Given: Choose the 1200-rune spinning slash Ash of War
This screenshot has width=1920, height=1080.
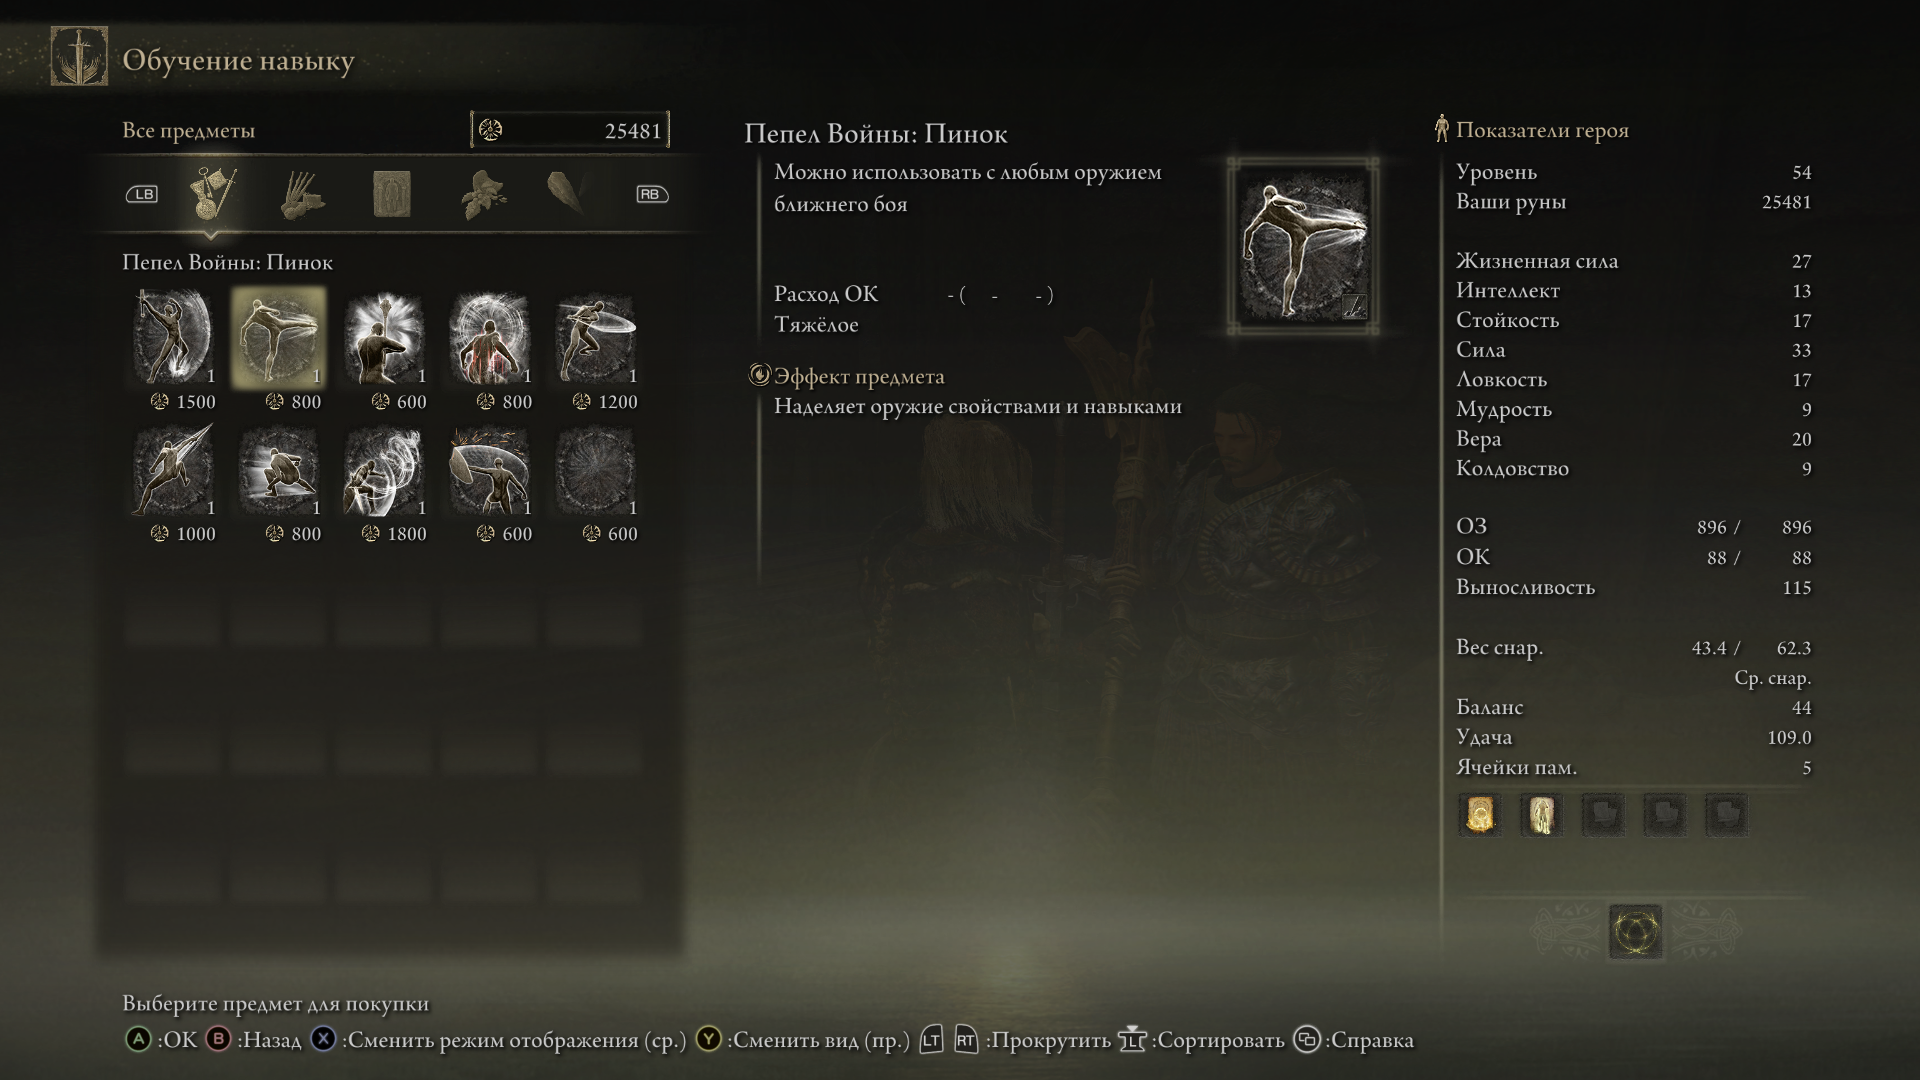Looking at the screenshot, I should 596,338.
